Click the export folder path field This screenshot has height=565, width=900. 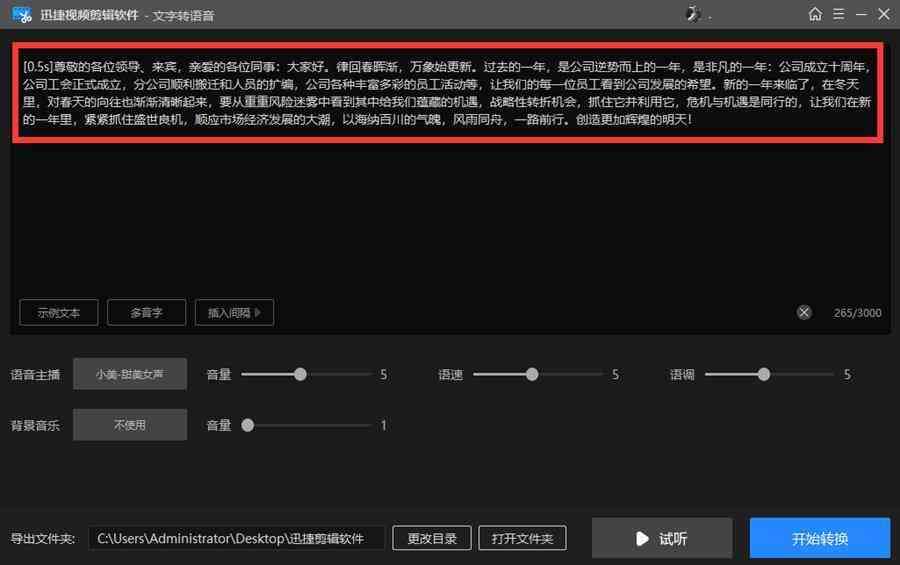236,539
